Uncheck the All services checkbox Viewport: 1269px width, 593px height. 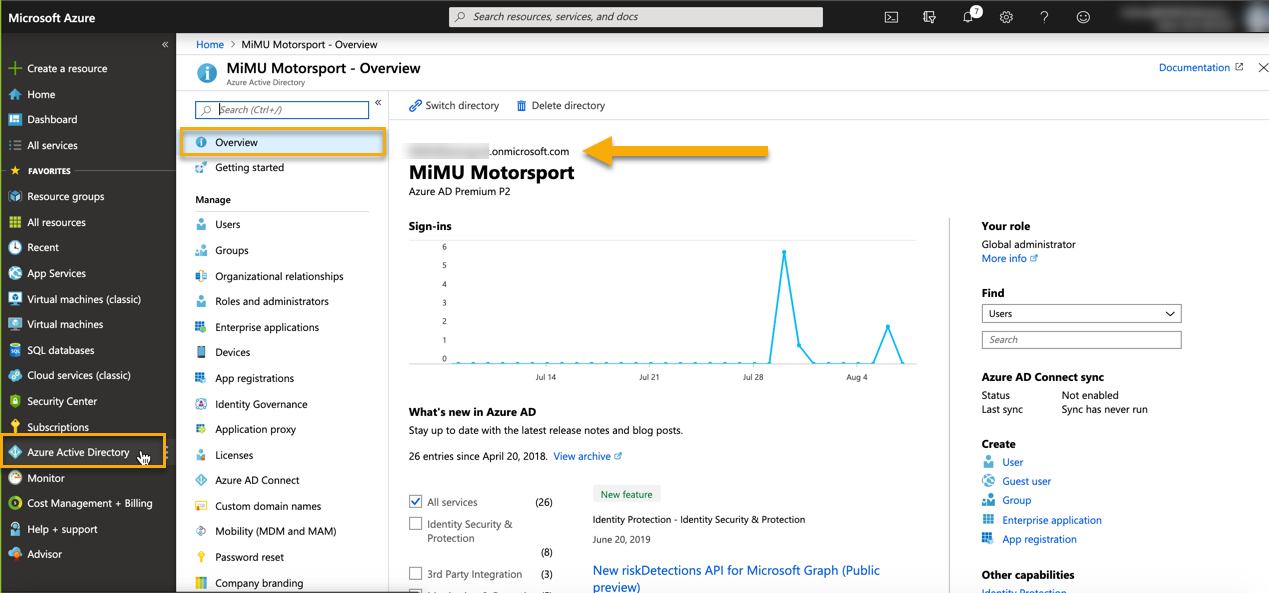tap(416, 502)
